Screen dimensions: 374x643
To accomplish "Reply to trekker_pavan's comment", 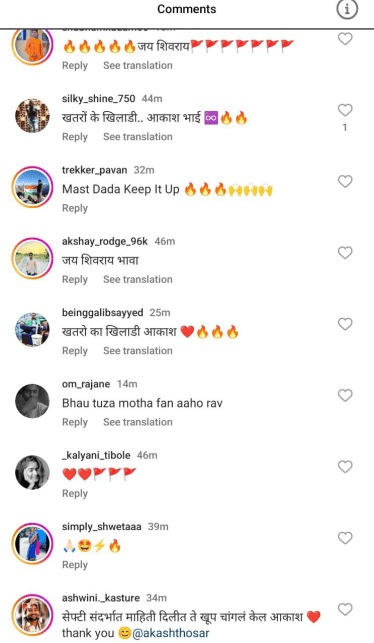I will tap(75, 208).
